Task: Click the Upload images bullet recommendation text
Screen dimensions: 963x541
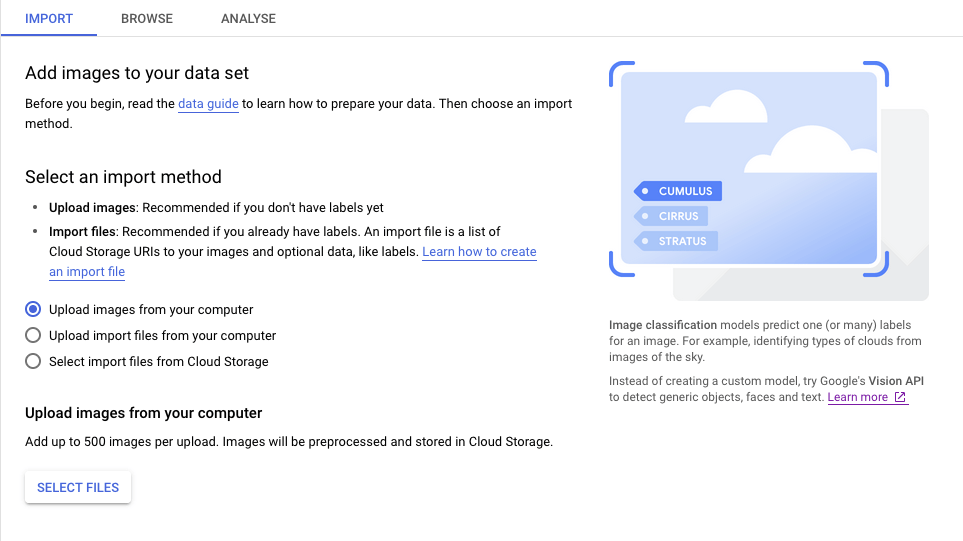Action: point(216,208)
